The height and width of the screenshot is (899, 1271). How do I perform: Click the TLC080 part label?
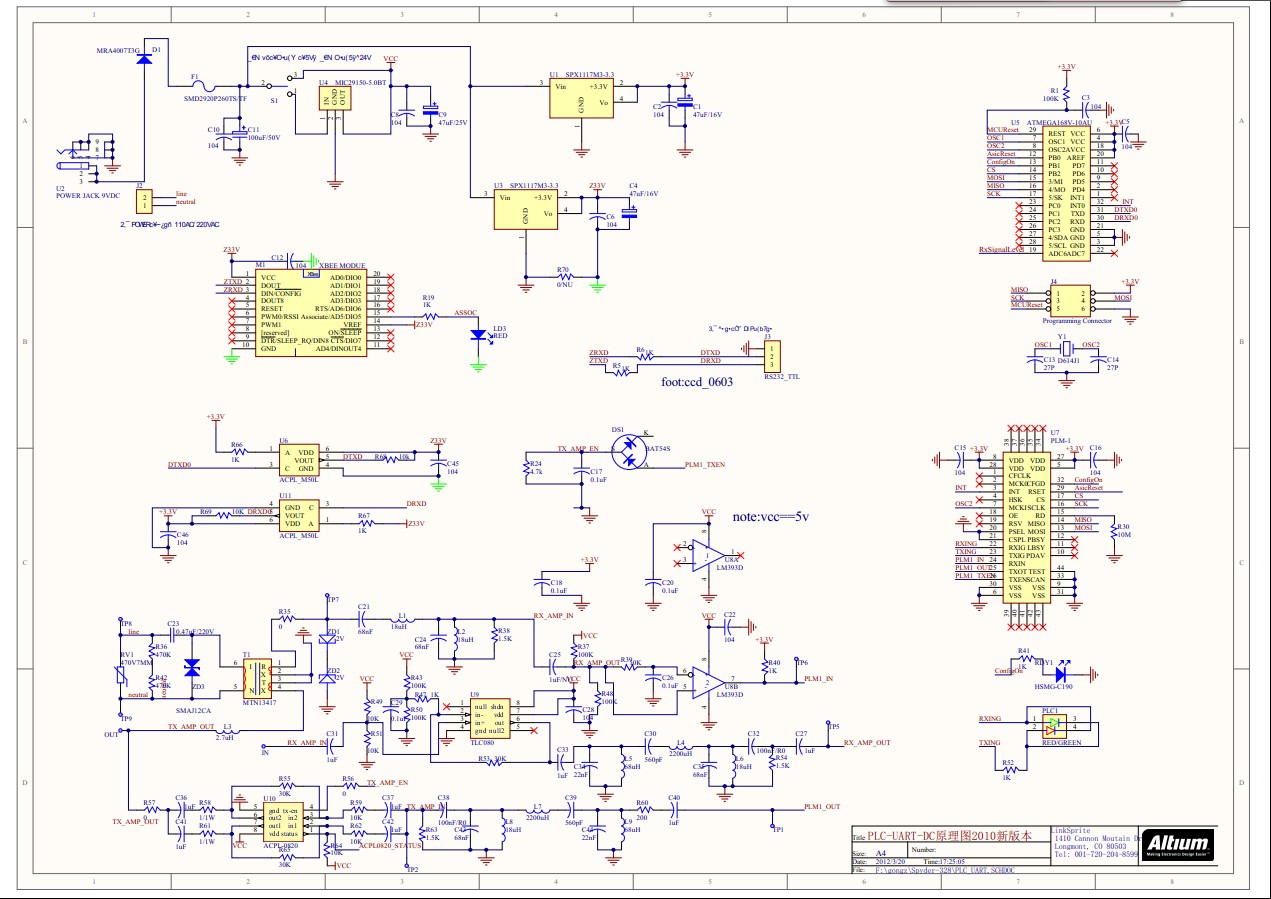point(482,743)
